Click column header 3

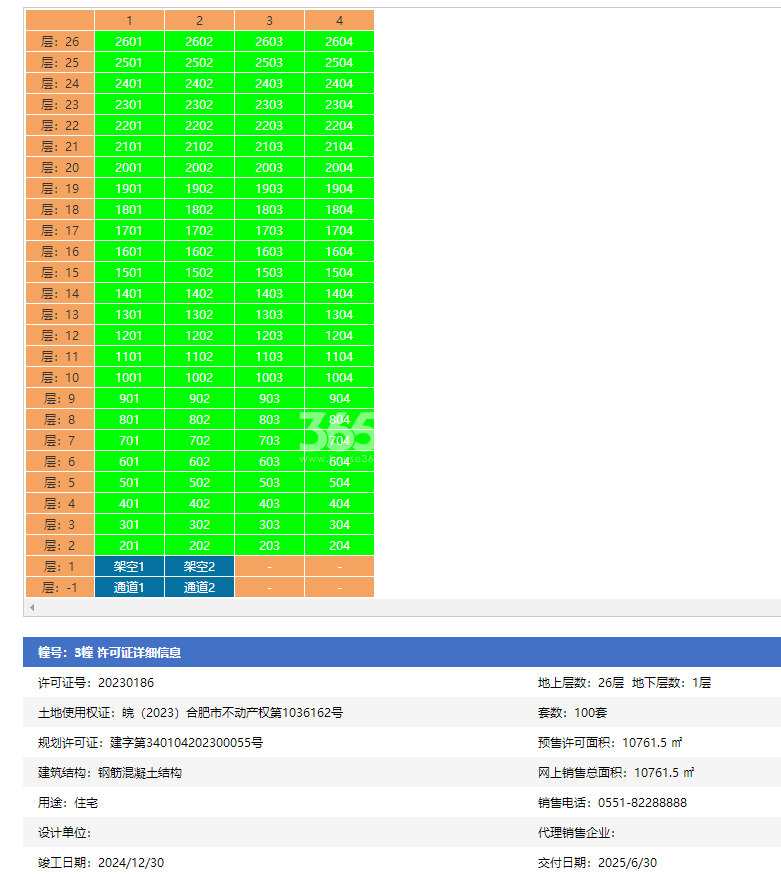(269, 21)
